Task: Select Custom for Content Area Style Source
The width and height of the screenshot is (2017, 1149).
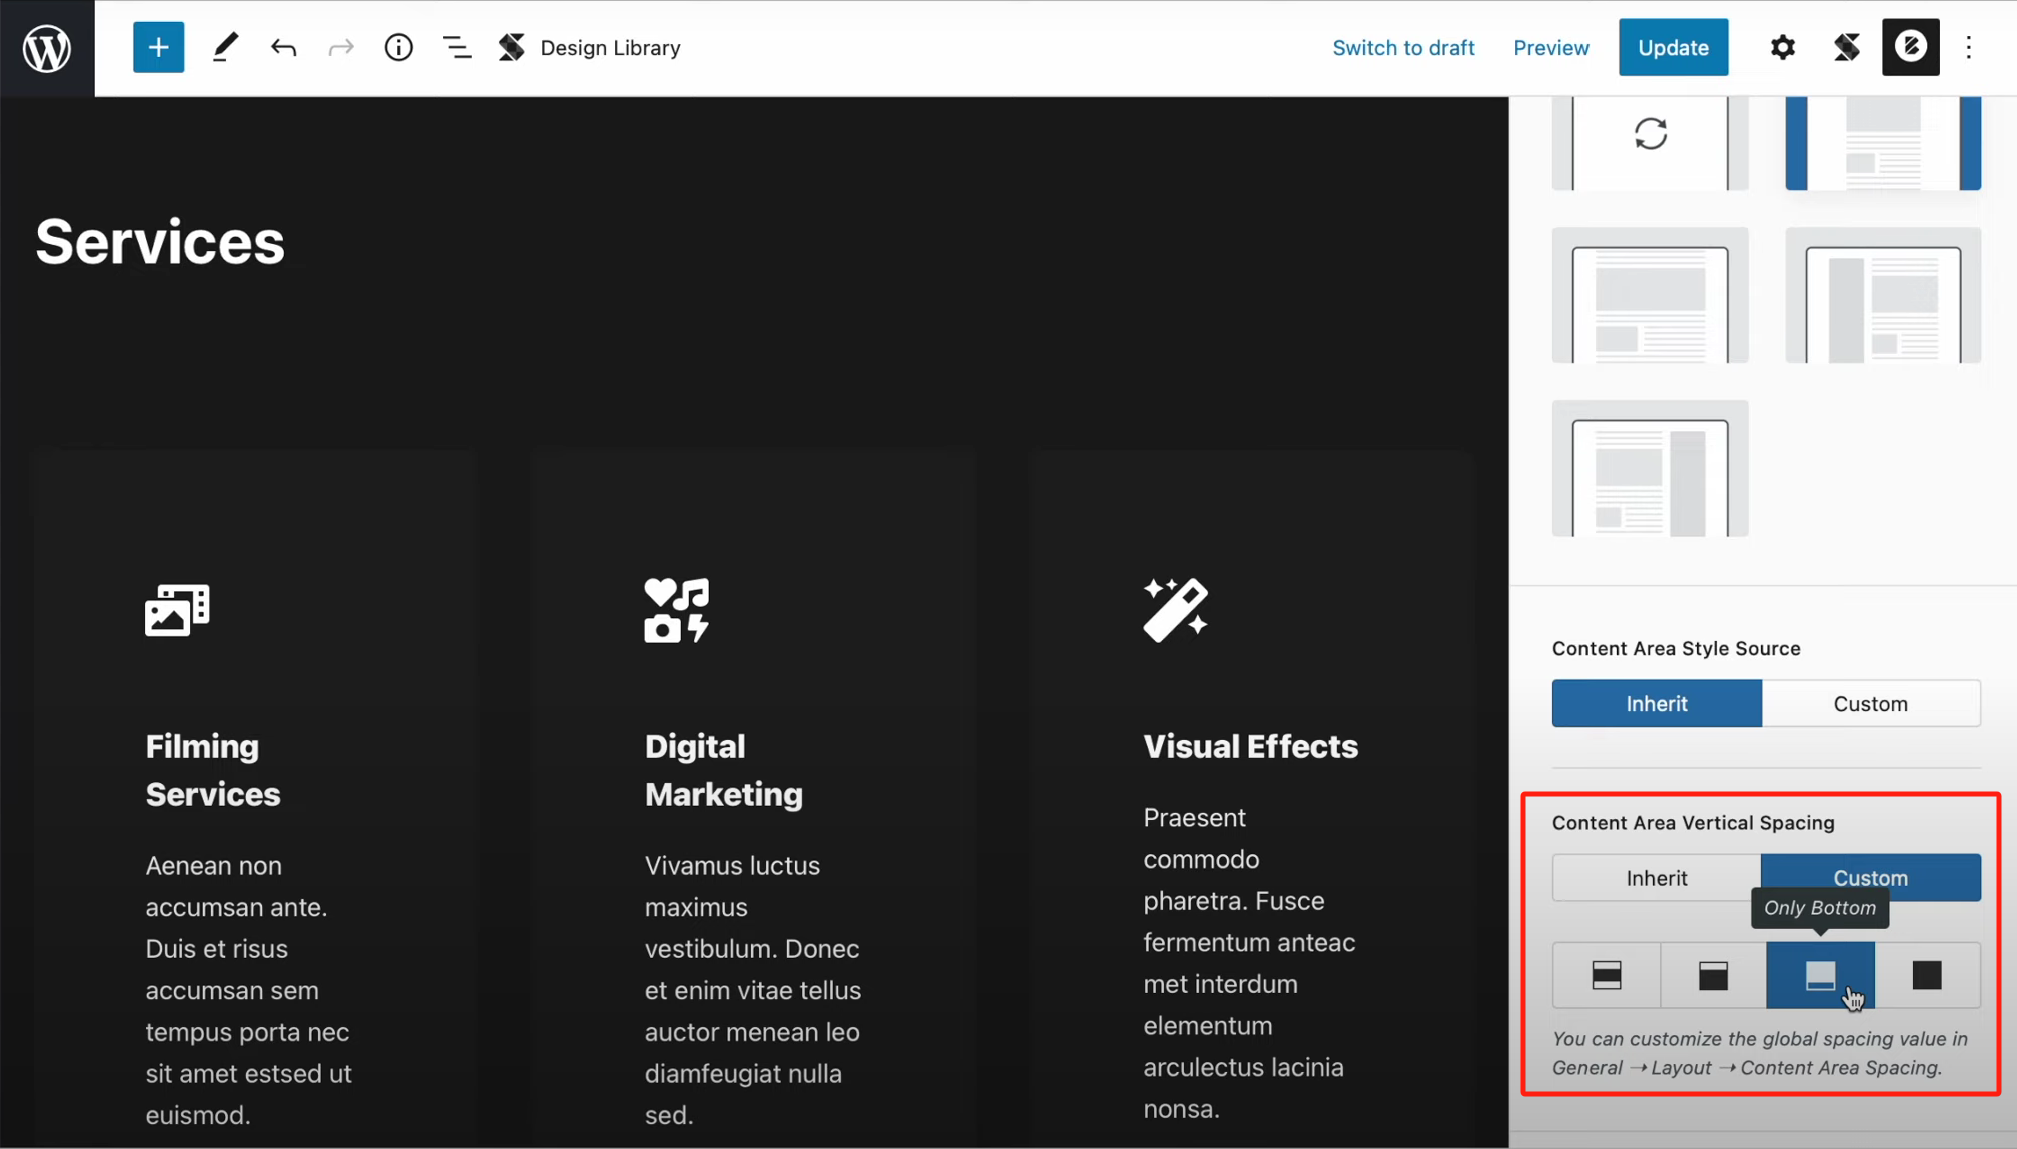Action: [x=1870, y=703]
